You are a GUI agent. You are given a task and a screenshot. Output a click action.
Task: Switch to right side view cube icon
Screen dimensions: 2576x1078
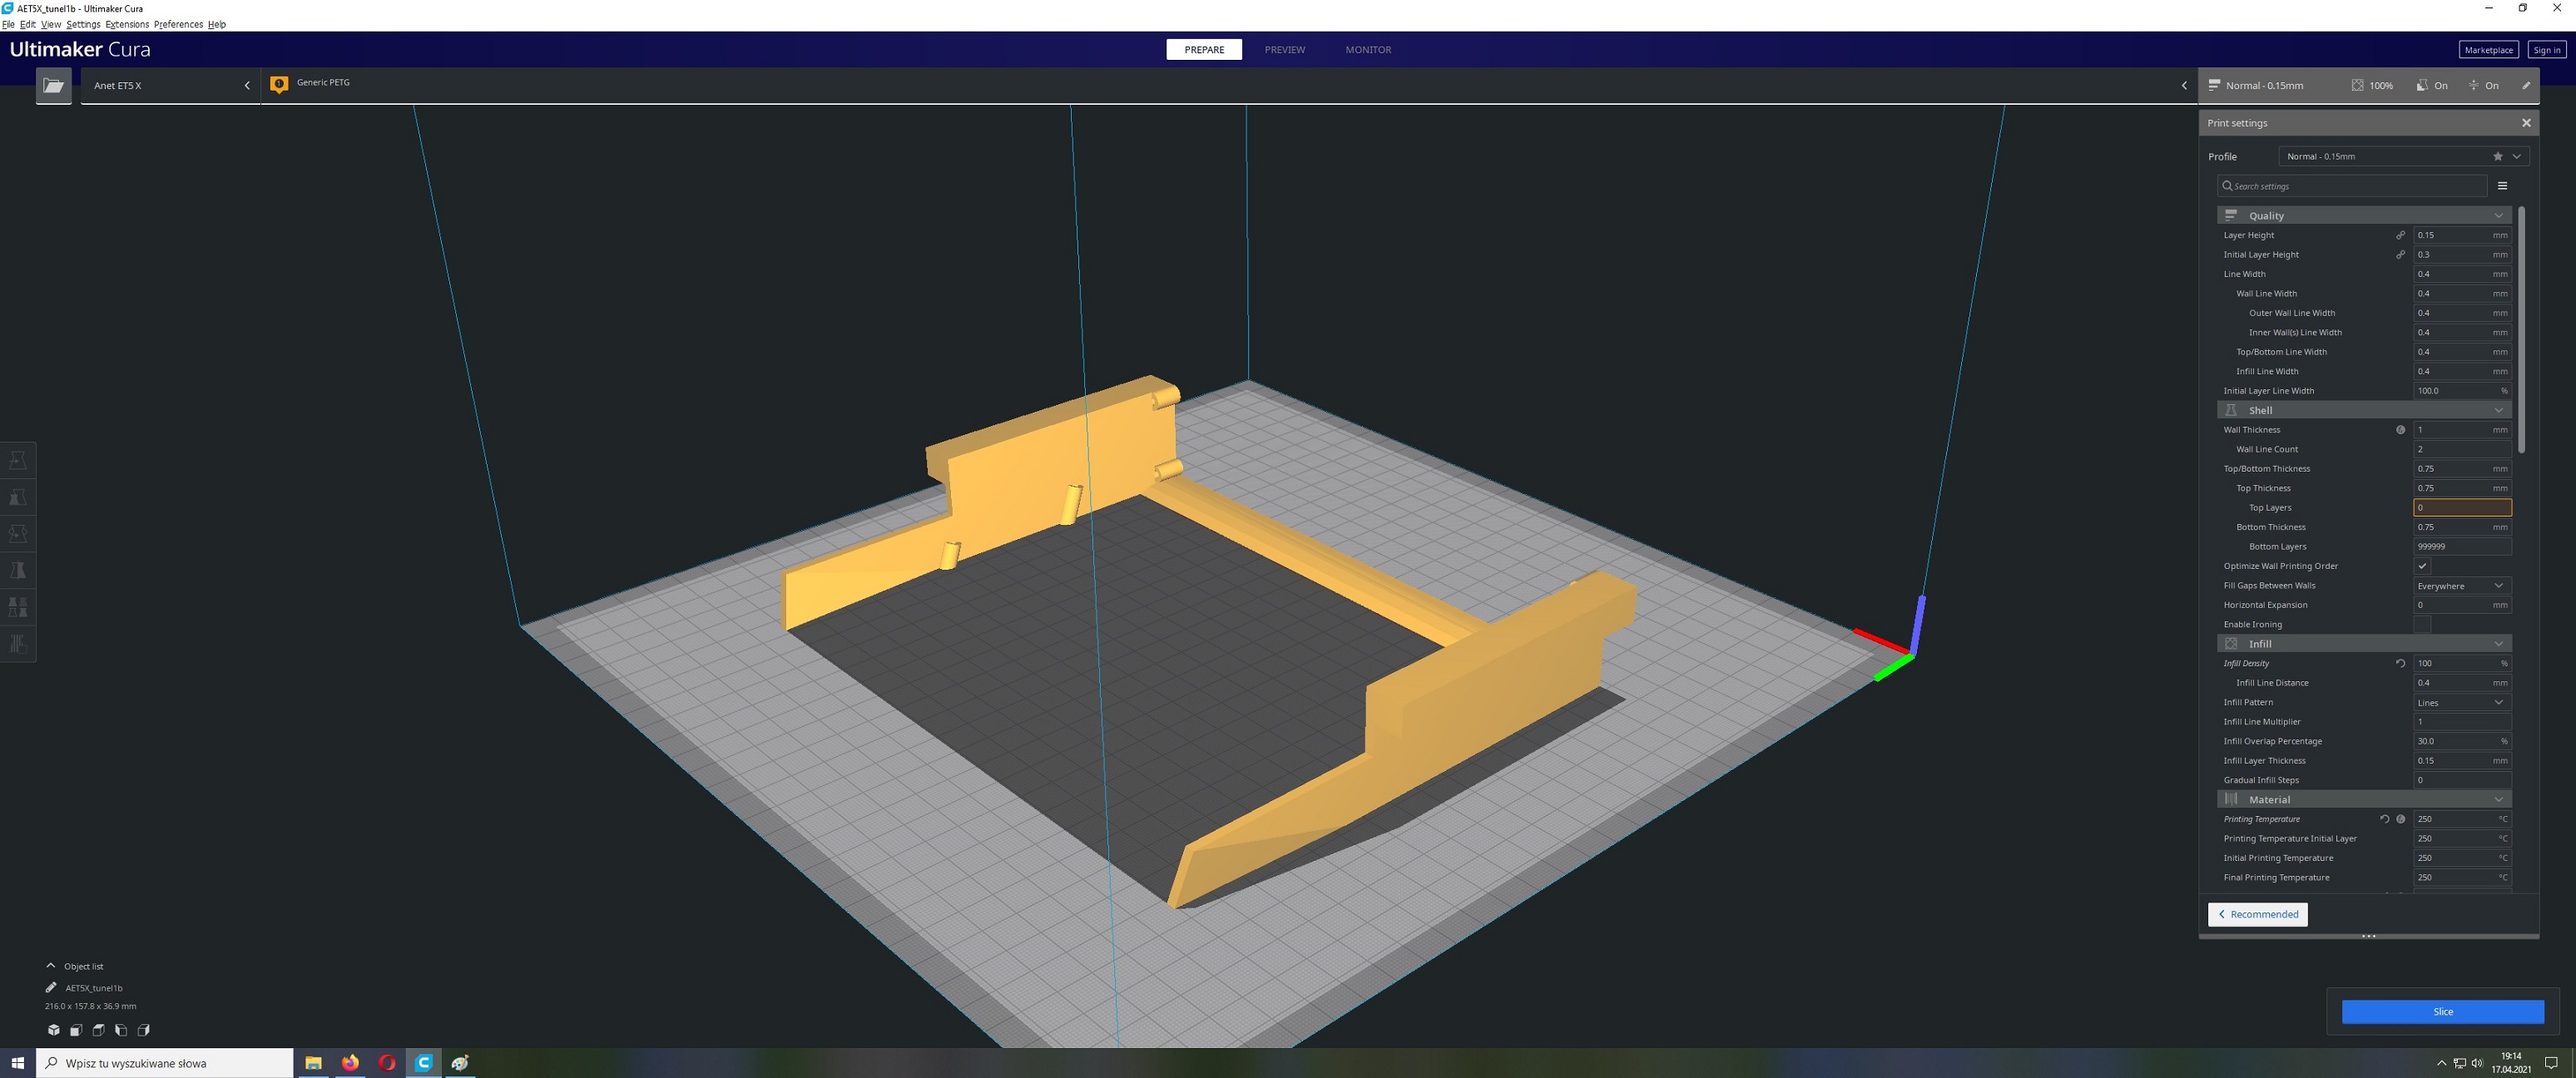tap(144, 1030)
